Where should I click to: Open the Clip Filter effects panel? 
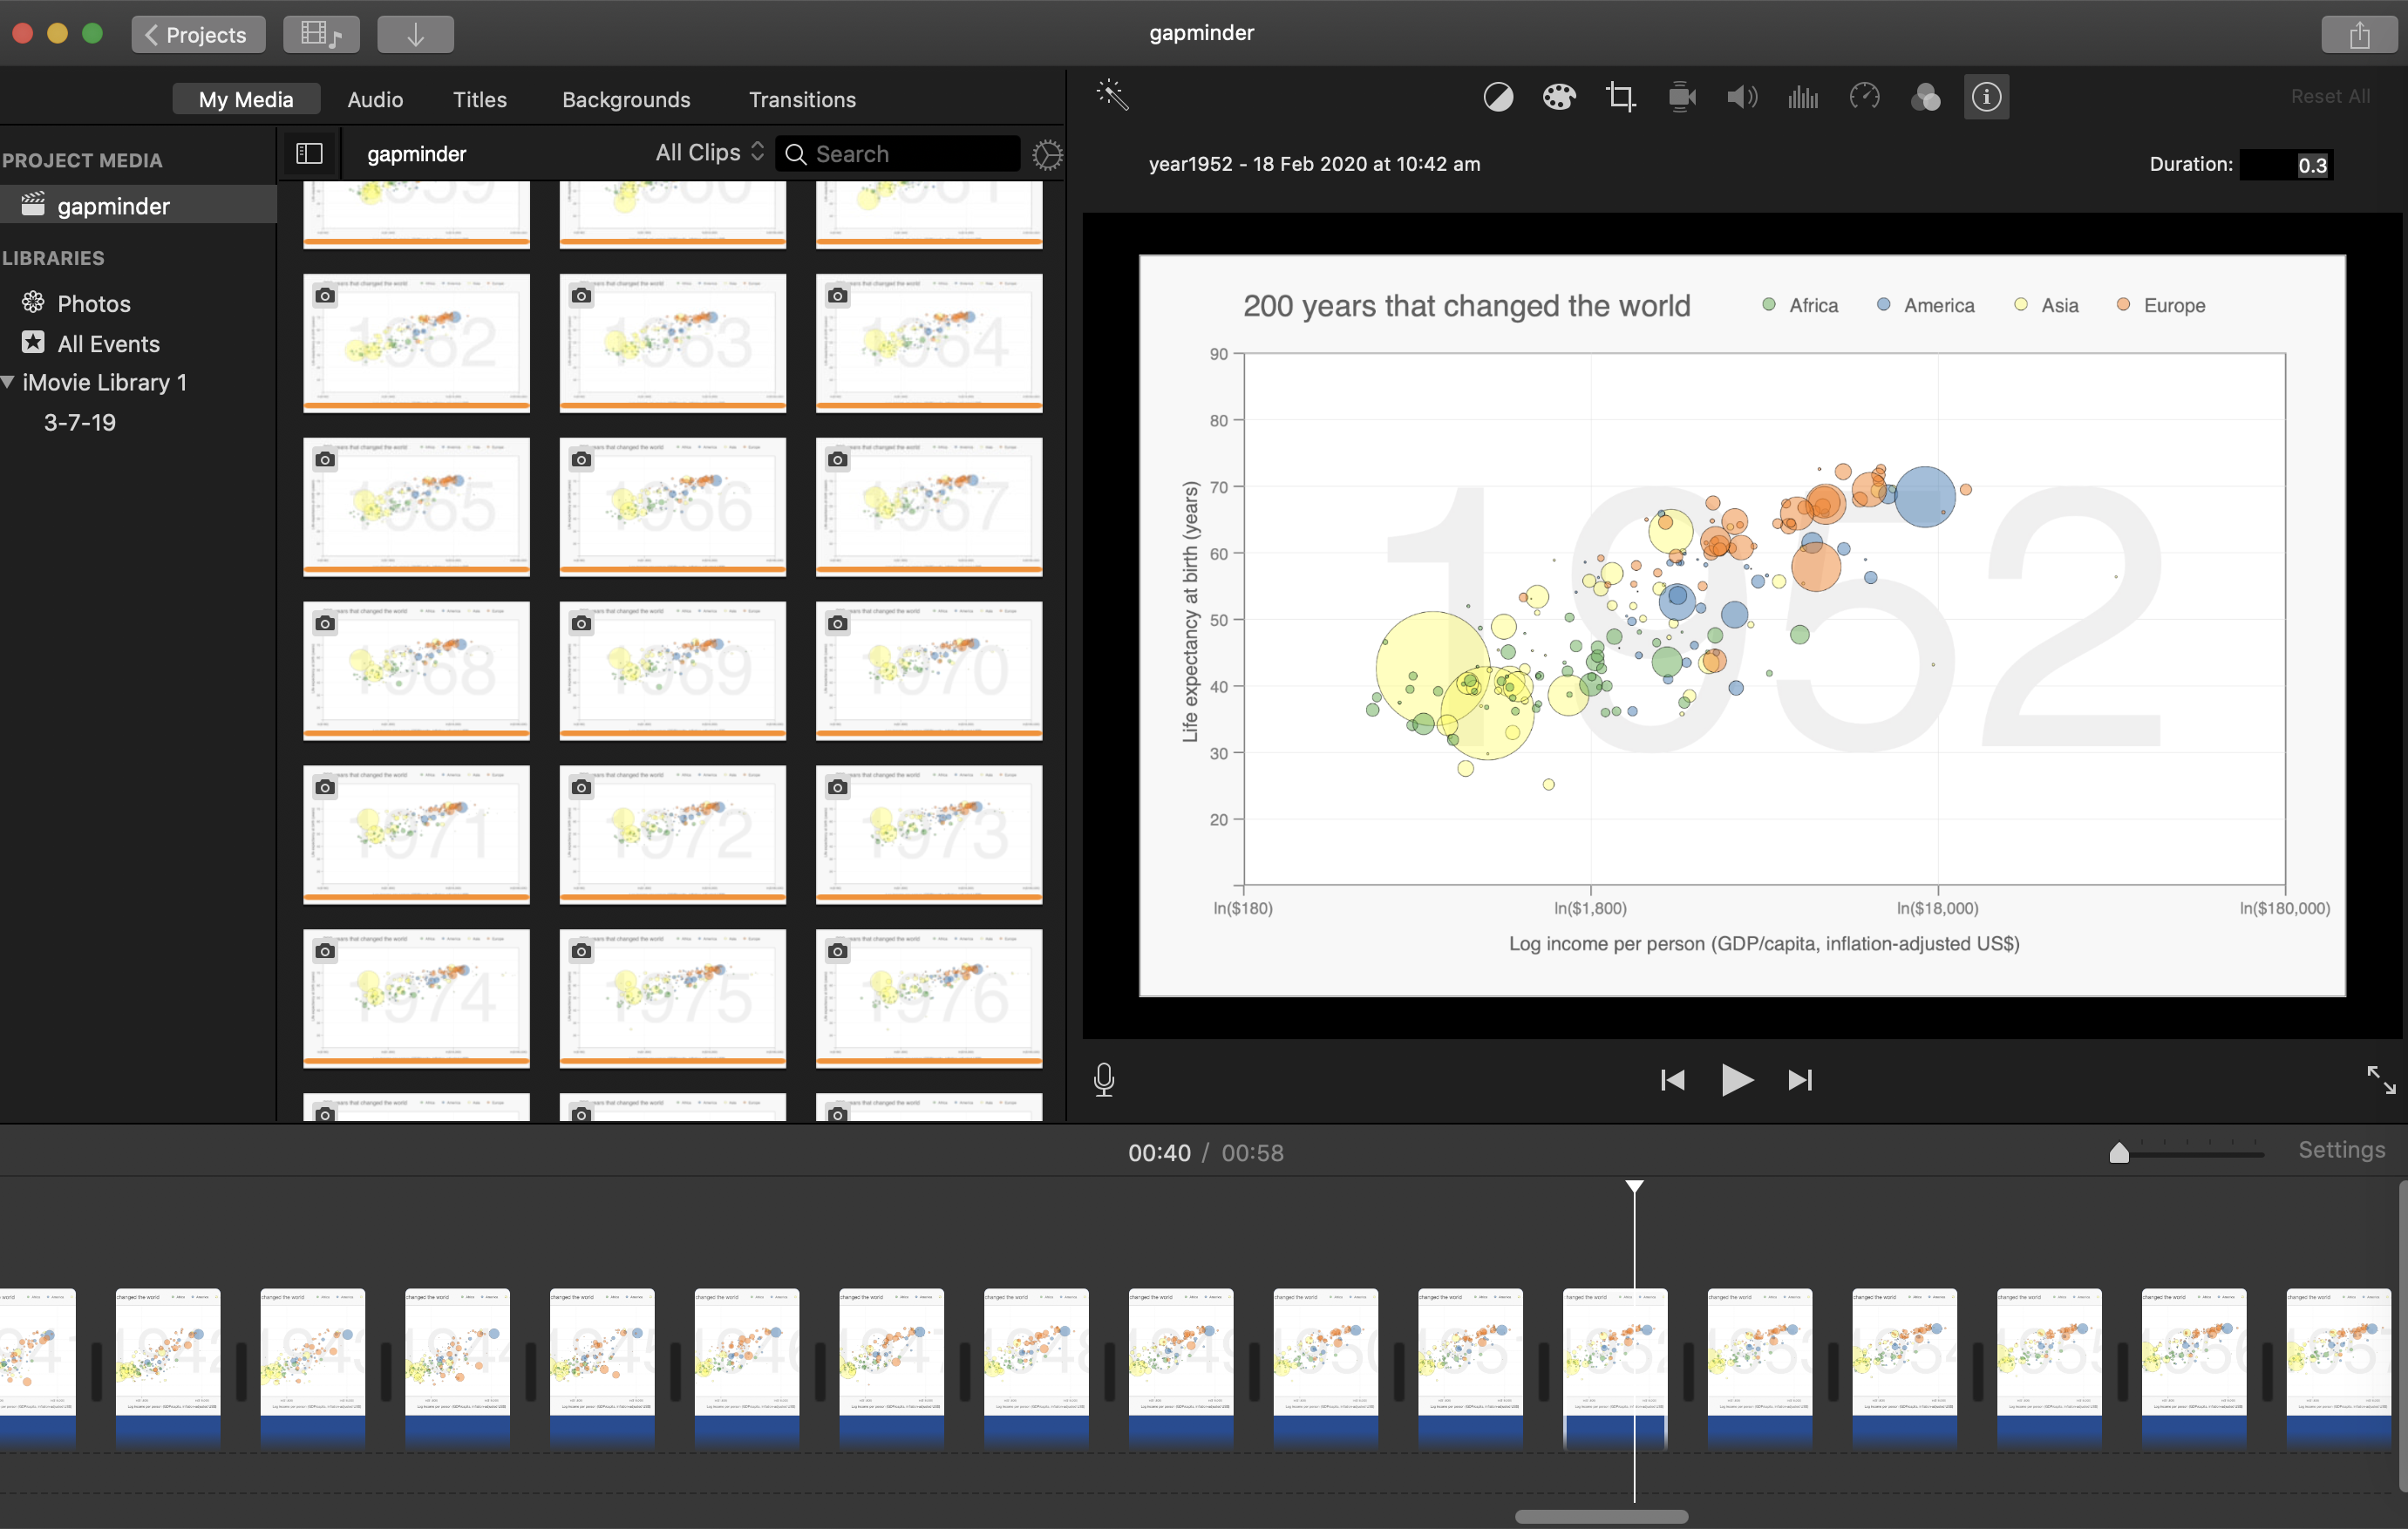tap(1927, 96)
